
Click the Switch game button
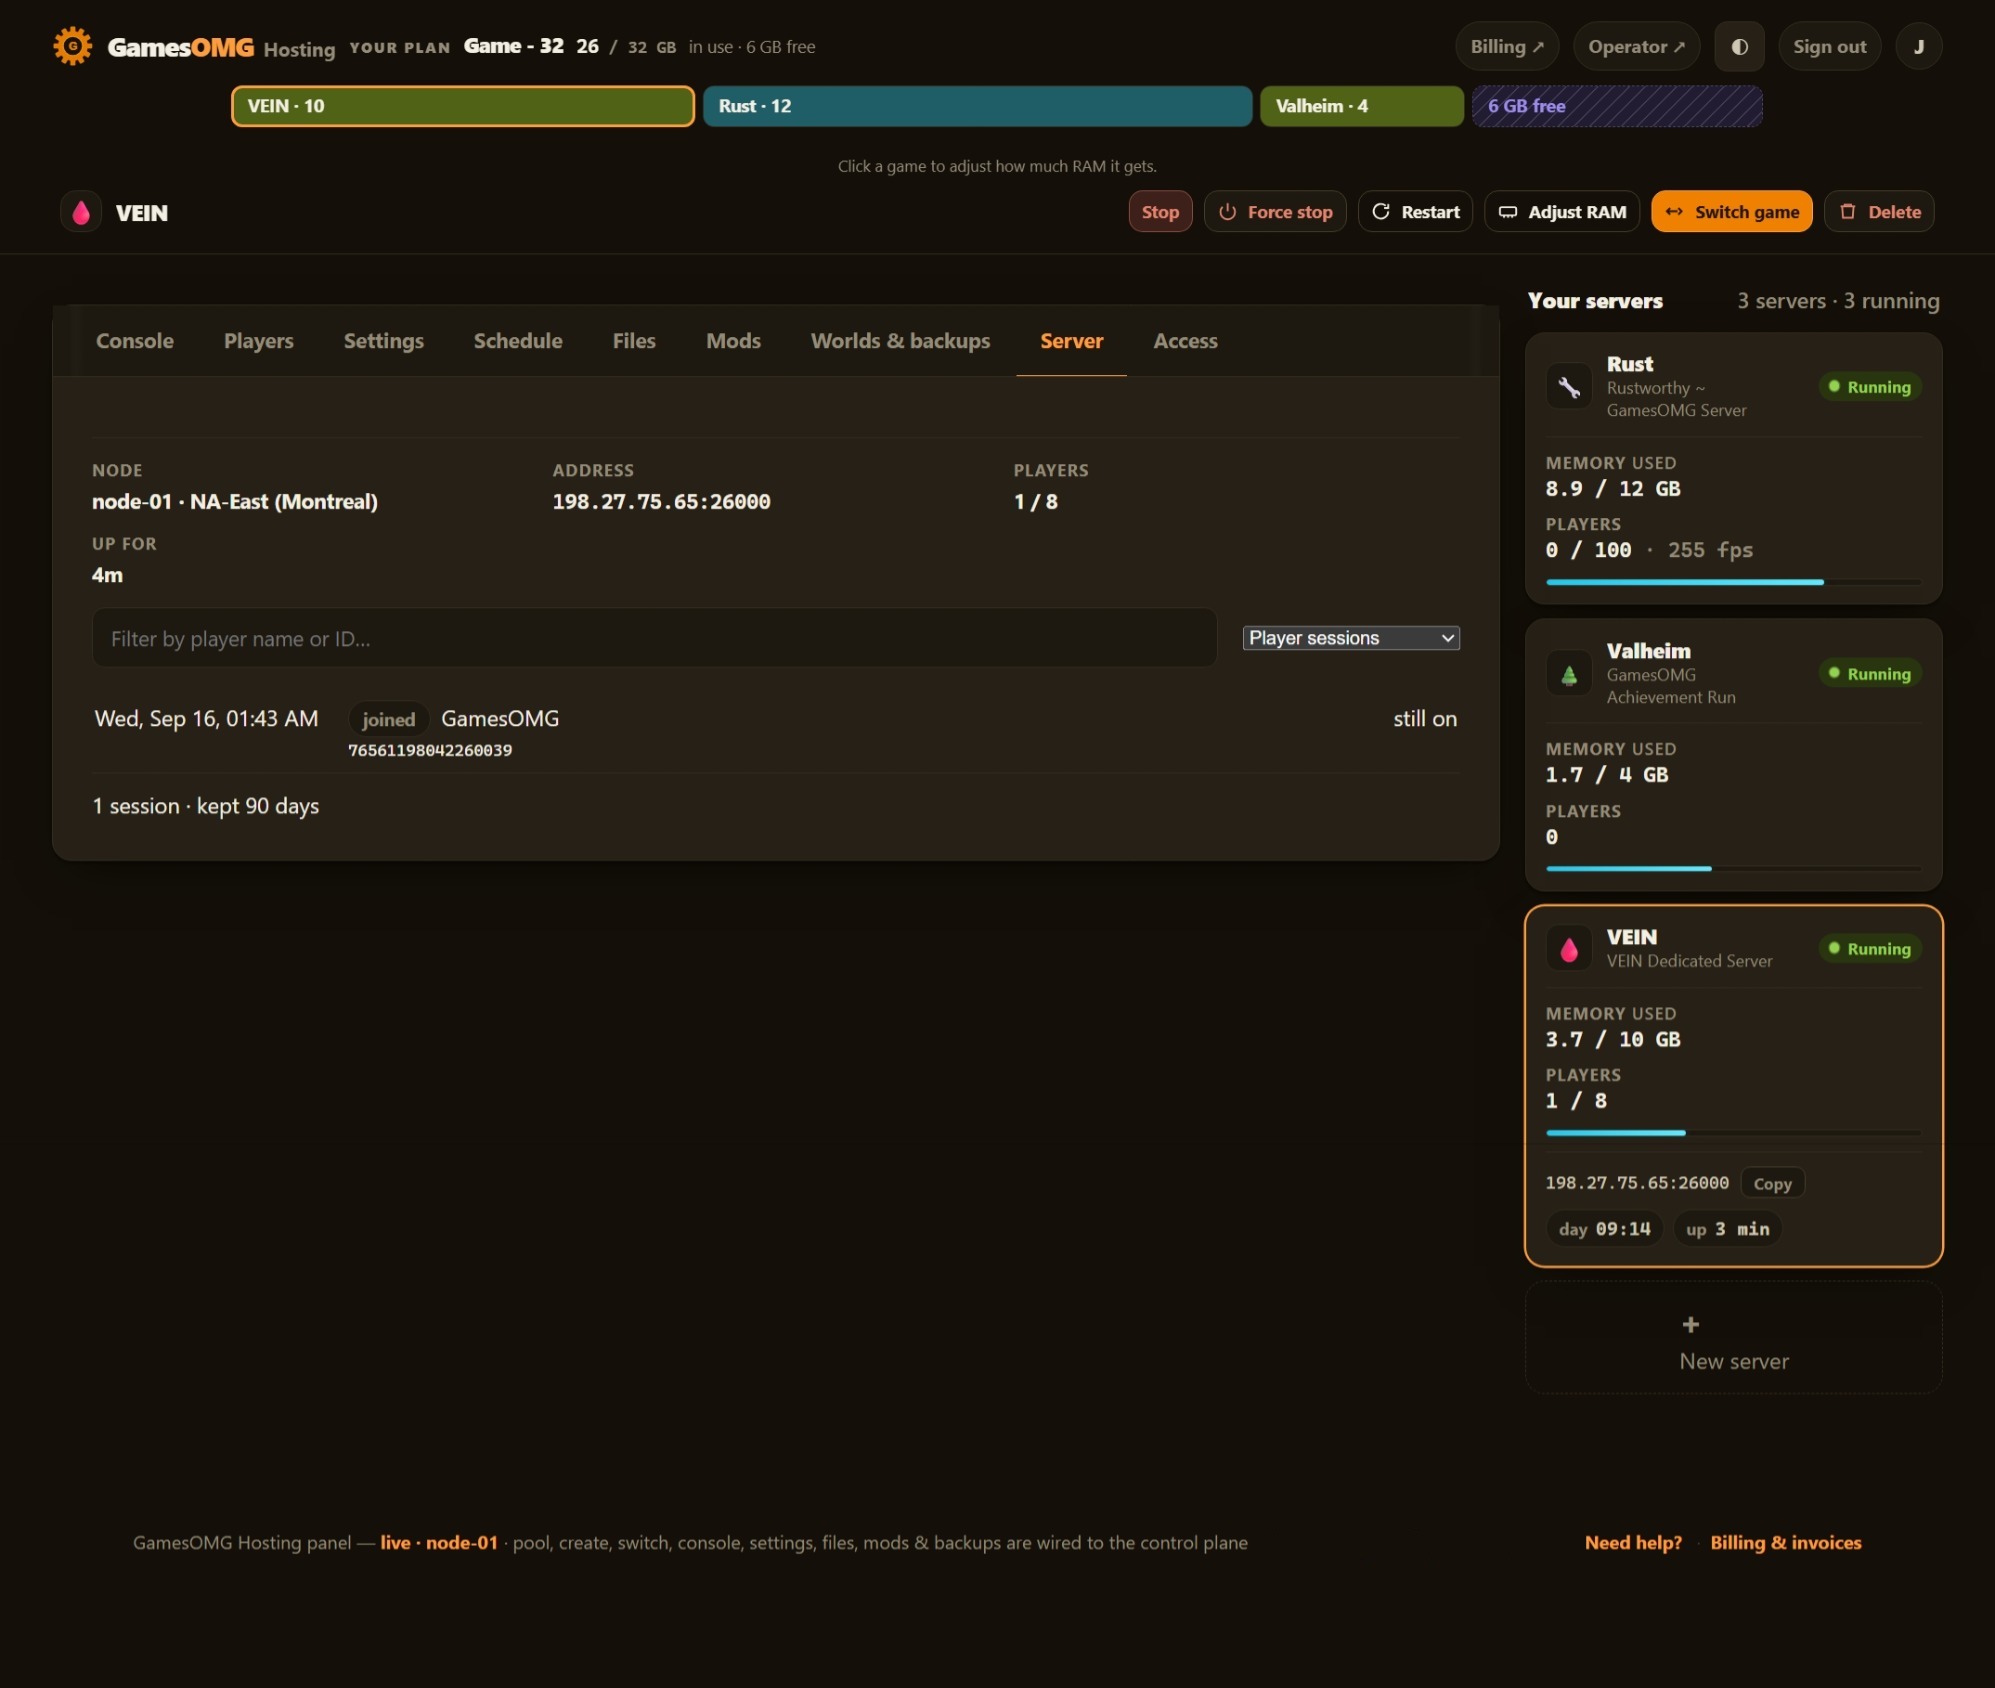[1731, 212]
